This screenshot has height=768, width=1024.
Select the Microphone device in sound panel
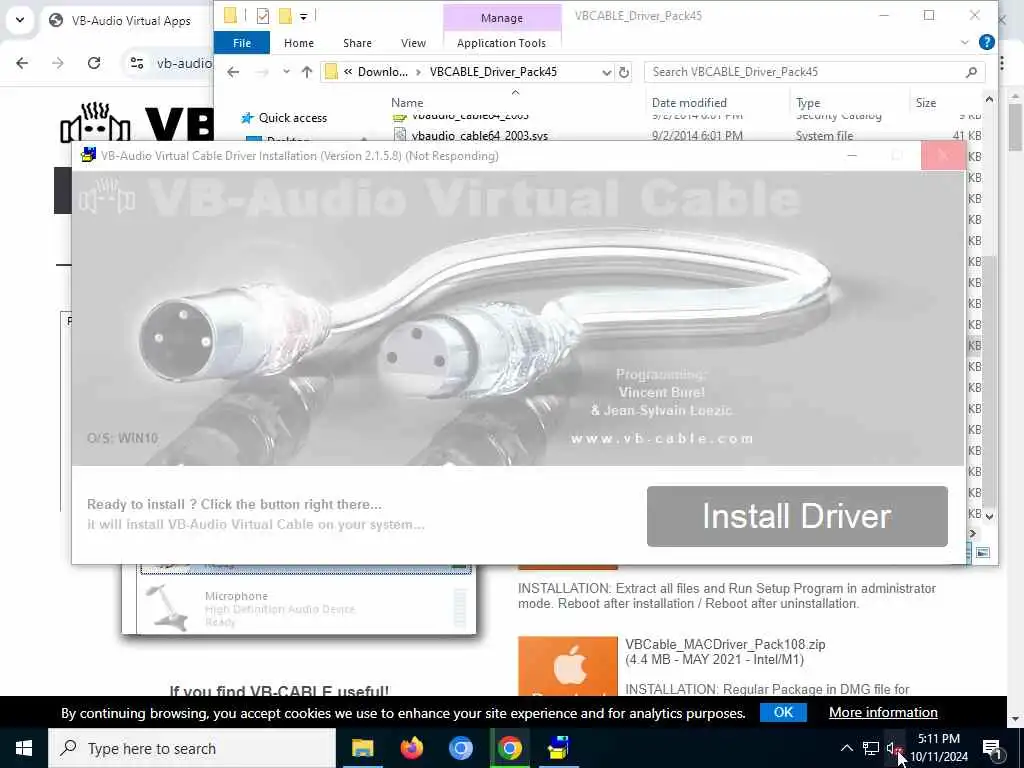(x=306, y=608)
